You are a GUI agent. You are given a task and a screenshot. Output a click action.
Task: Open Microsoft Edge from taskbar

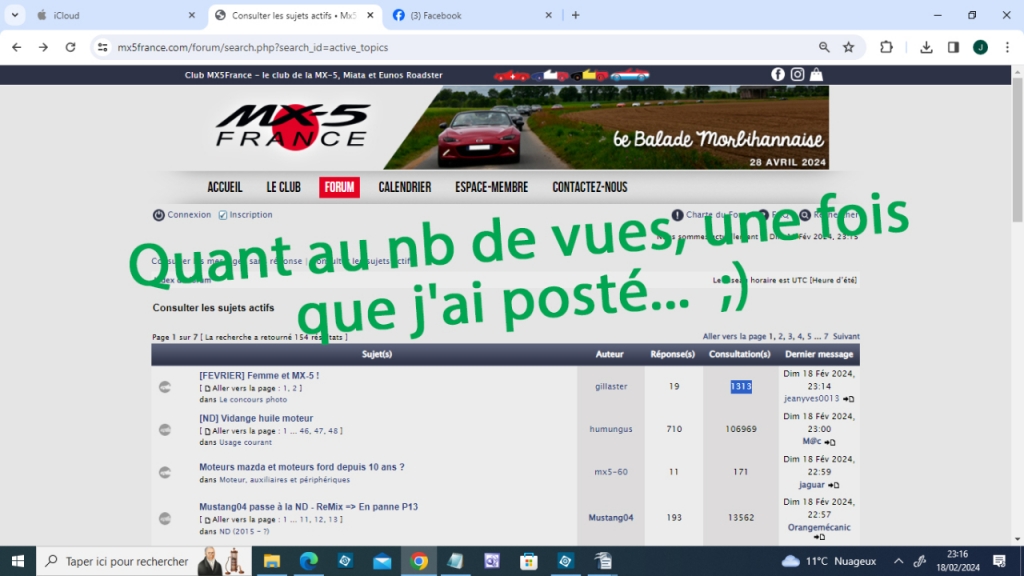point(308,561)
